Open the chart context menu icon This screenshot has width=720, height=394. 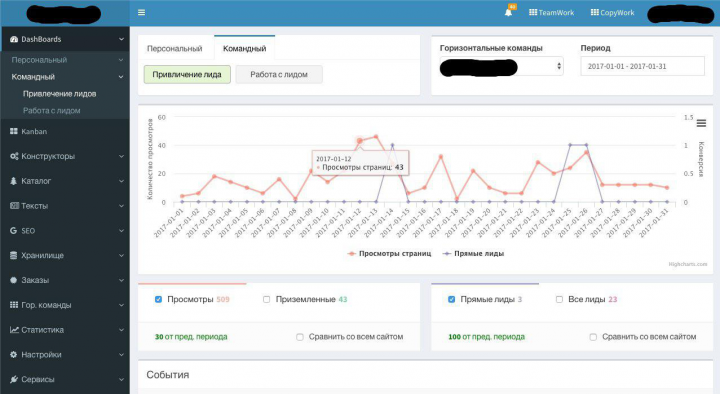(701, 123)
